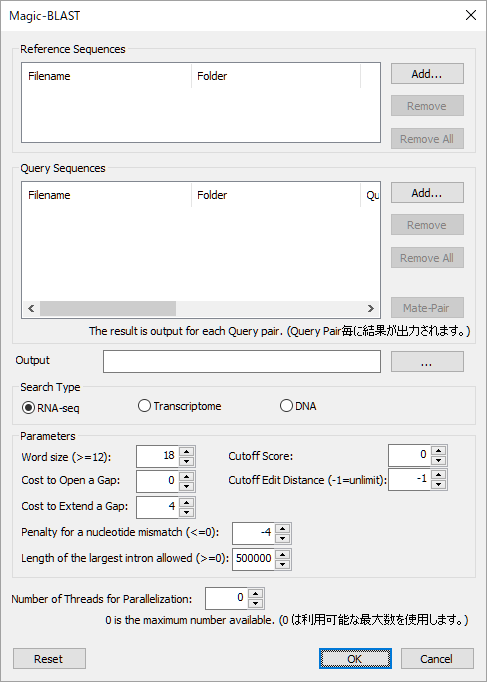
Task: Click the Cancel button
Action: (x=437, y=659)
